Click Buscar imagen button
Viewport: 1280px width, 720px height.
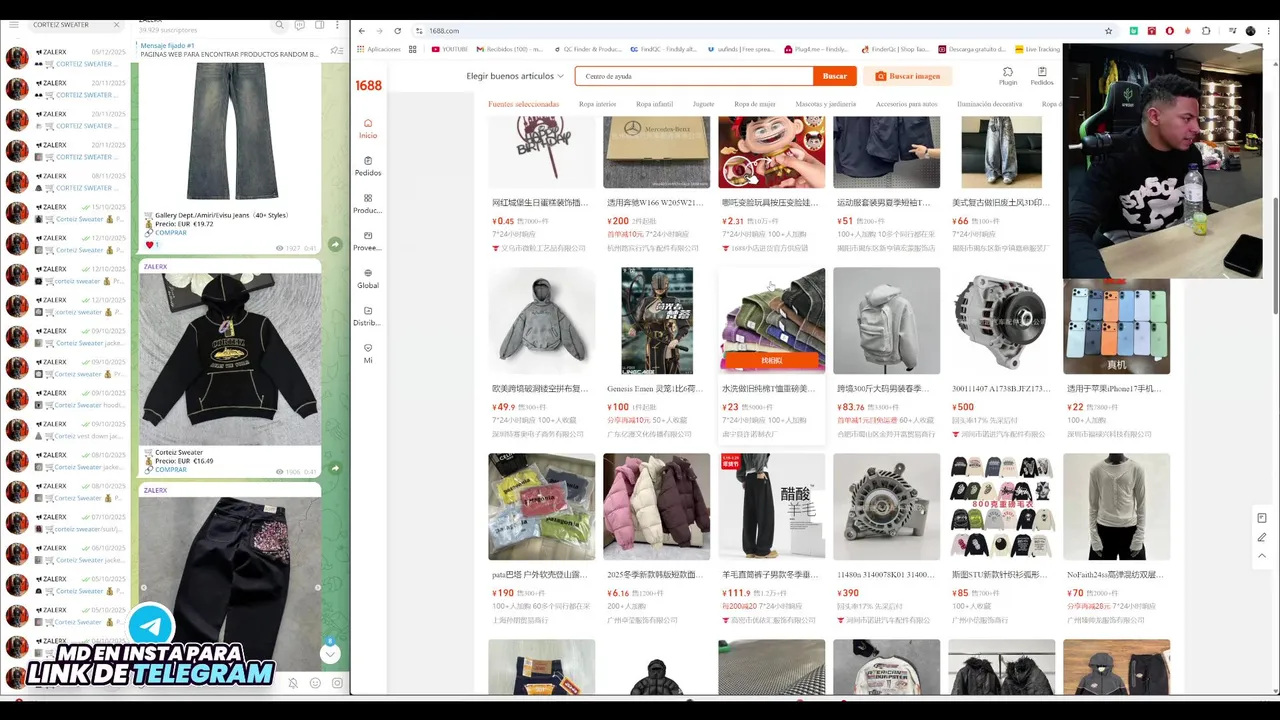(908, 76)
